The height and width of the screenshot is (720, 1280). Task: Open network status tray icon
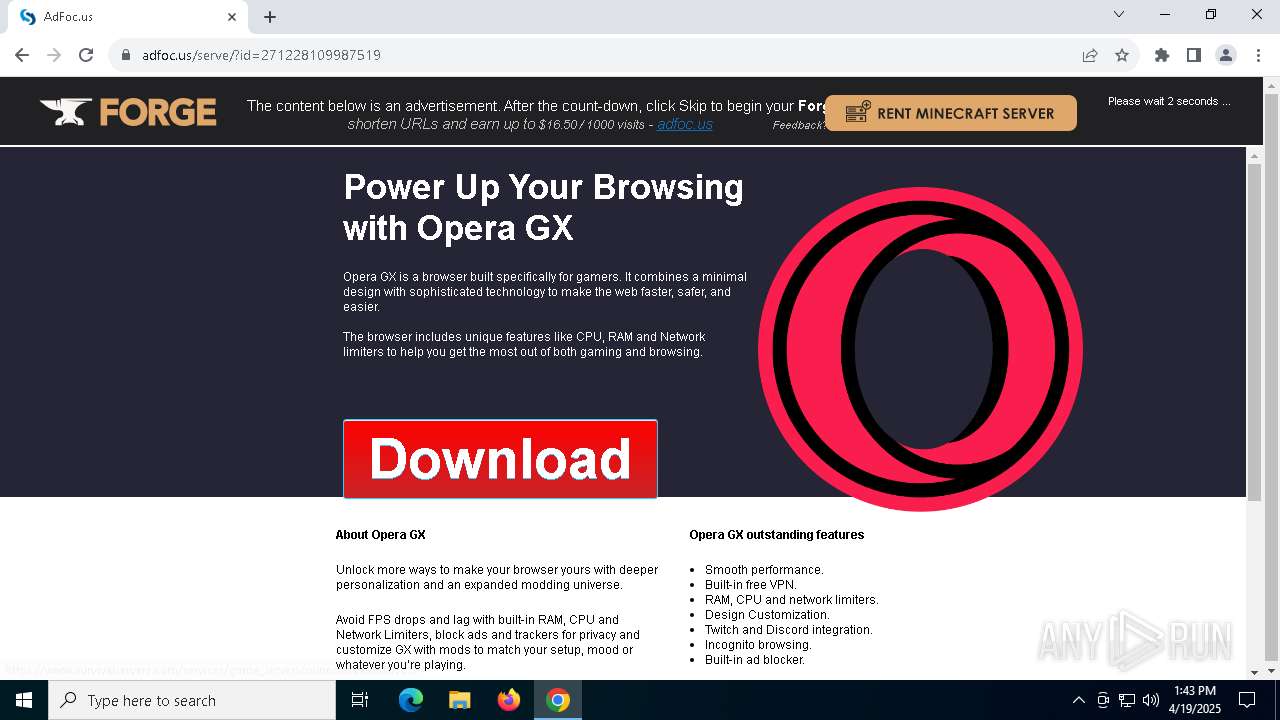click(1127, 700)
